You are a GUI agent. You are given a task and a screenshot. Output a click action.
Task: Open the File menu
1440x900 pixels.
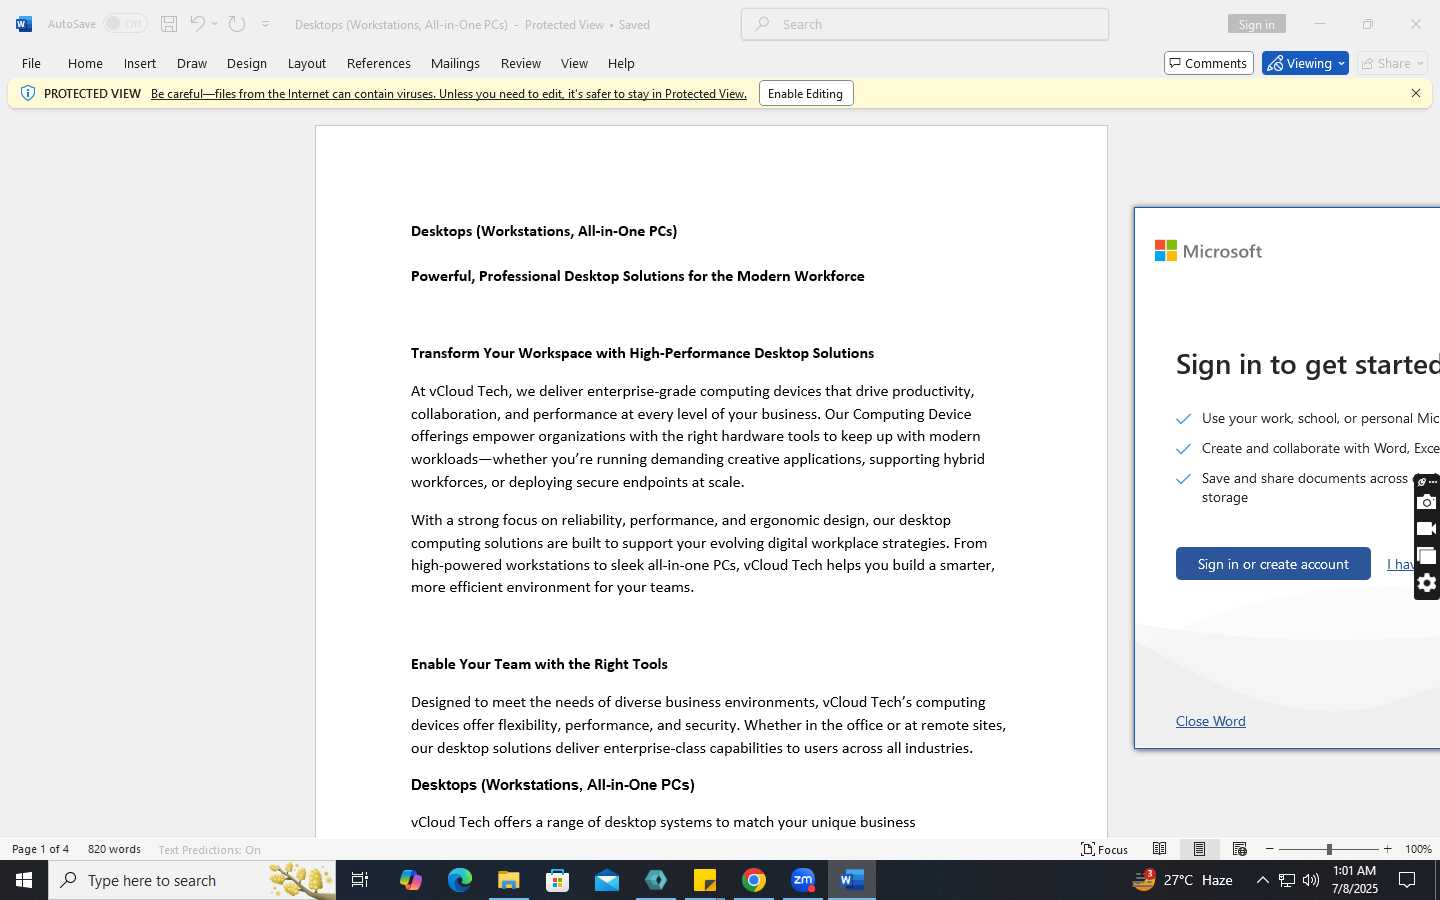click(x=31, y=63)
